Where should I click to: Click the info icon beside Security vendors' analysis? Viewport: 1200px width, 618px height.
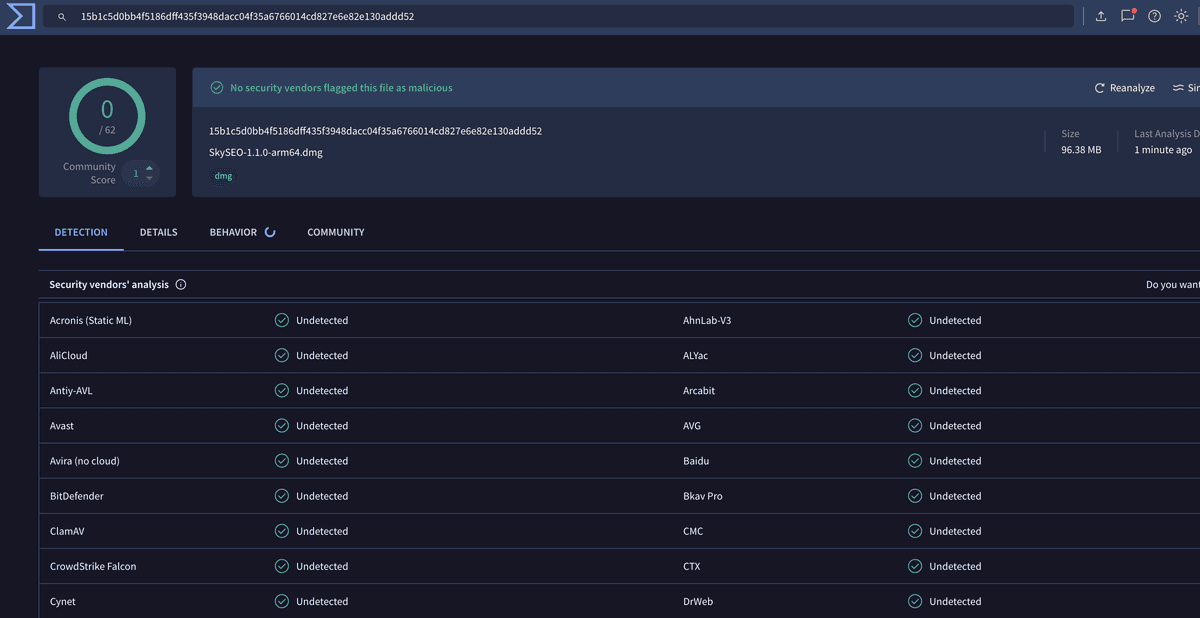click(181, 284)
